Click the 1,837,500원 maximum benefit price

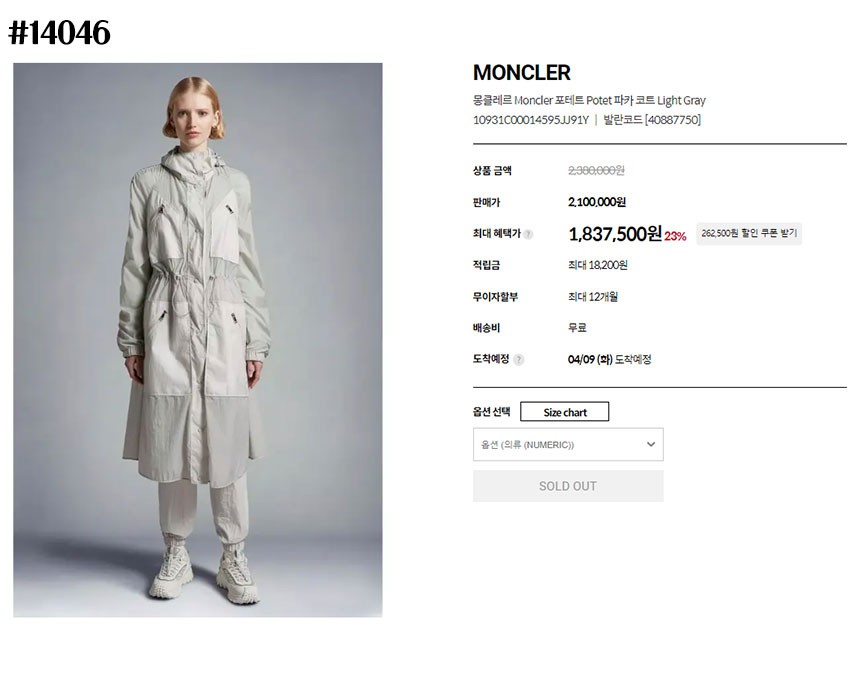coord(615,234)
